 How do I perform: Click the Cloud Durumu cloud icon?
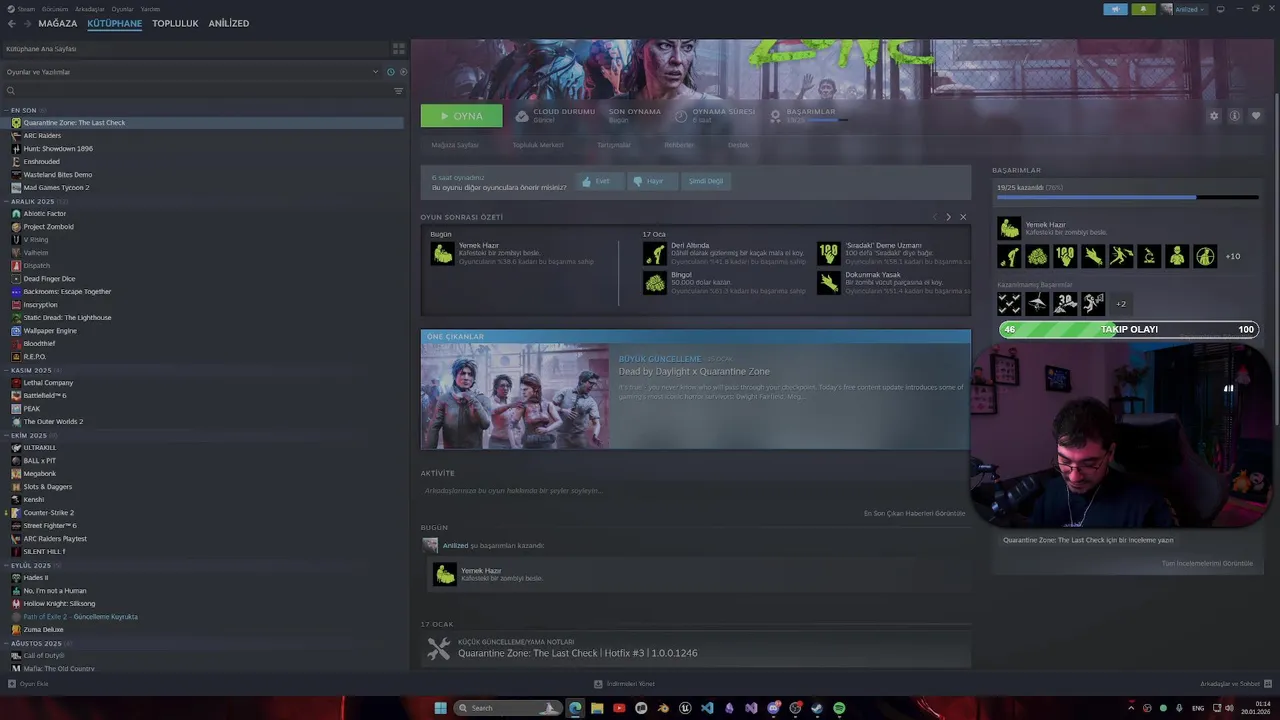click(521, 116)
